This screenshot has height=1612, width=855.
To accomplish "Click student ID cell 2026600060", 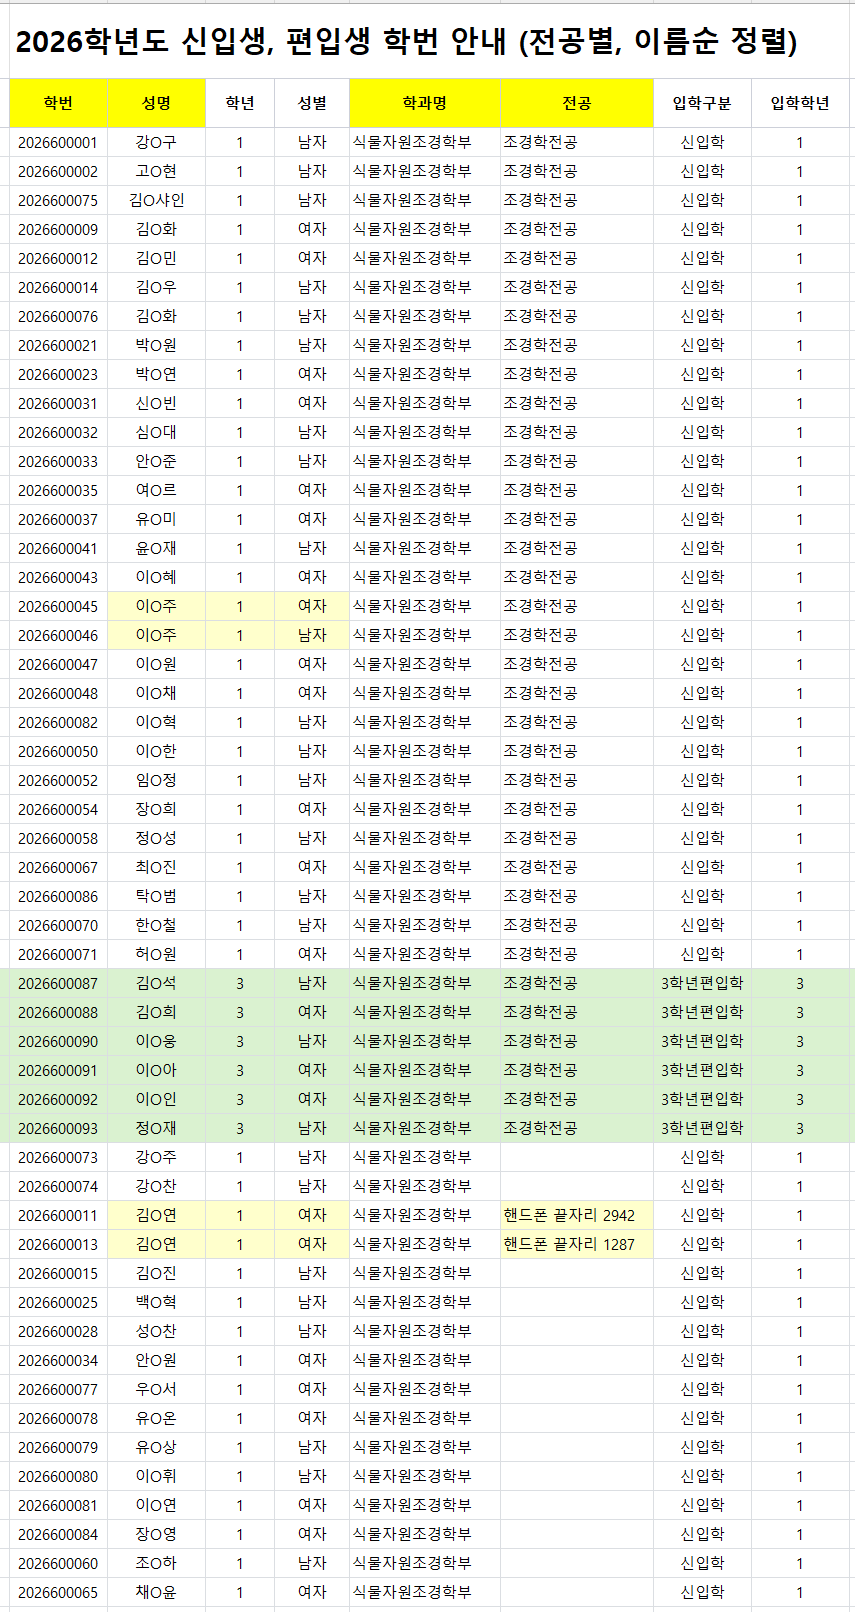I will pyautogui.click(x=58, y=1563).
